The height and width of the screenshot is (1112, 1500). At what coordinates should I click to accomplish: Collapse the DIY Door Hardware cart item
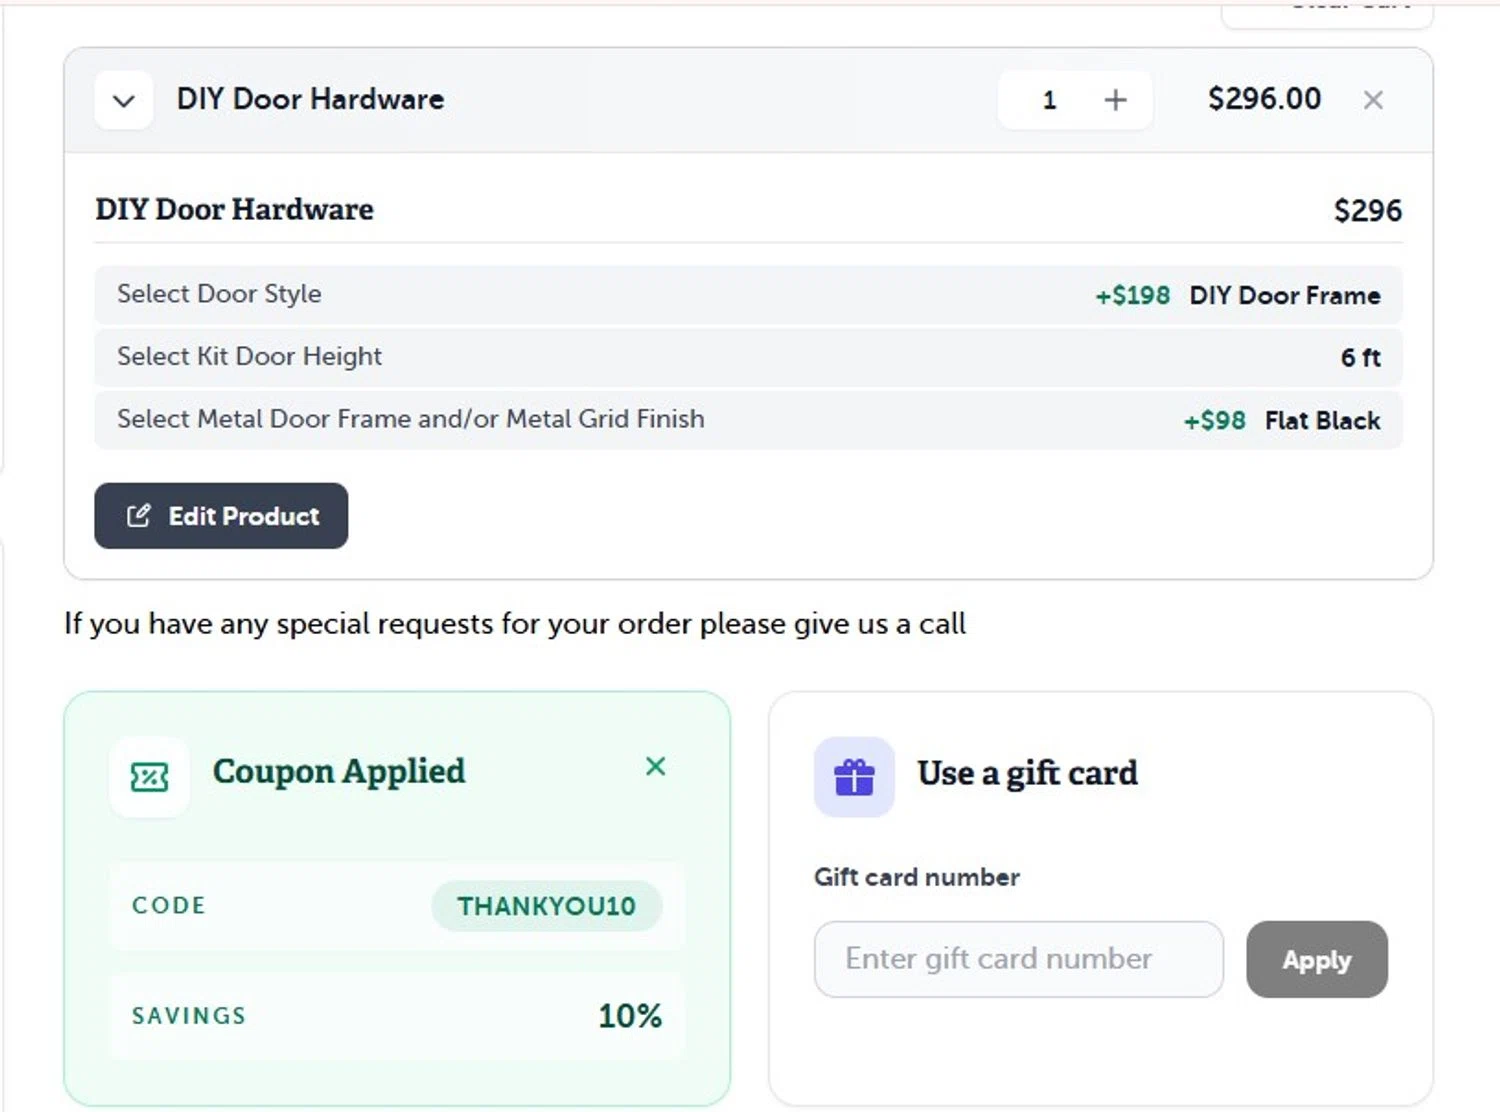coord(124,100)
